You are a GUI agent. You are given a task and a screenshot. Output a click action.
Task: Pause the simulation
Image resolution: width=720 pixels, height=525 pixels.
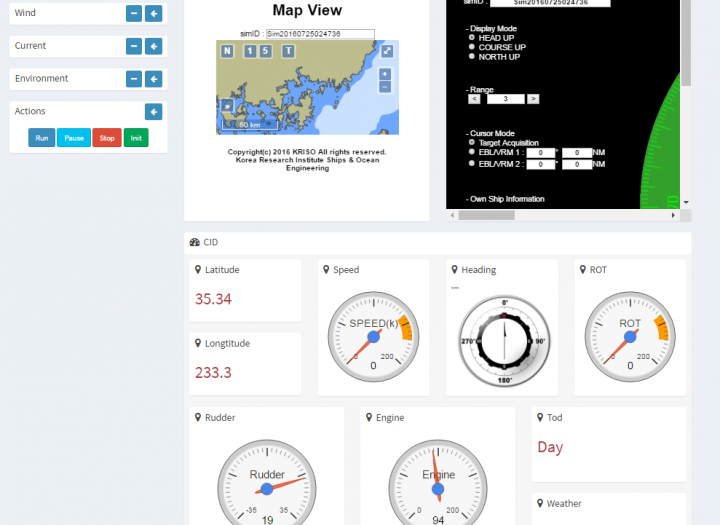pos(74,138)
